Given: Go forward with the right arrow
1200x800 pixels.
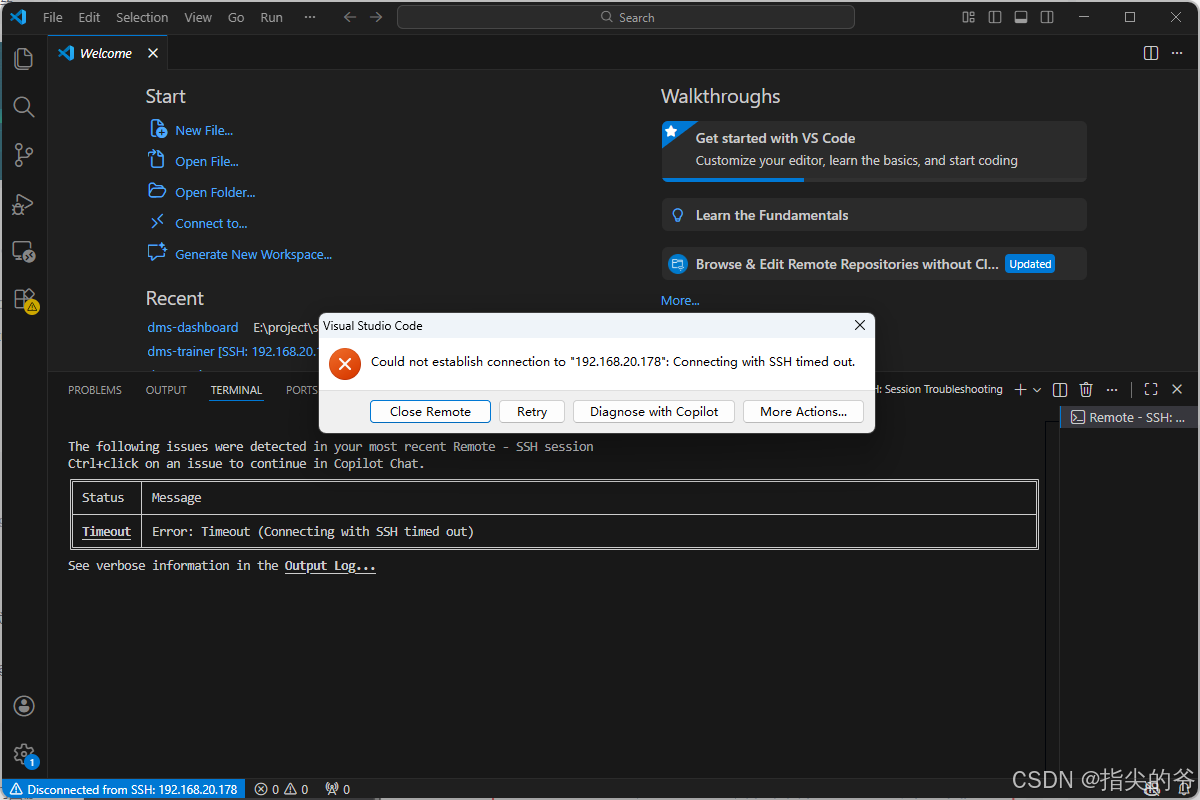Looking at the screenshot, I should pyautogui.click(x=376, y=17).
